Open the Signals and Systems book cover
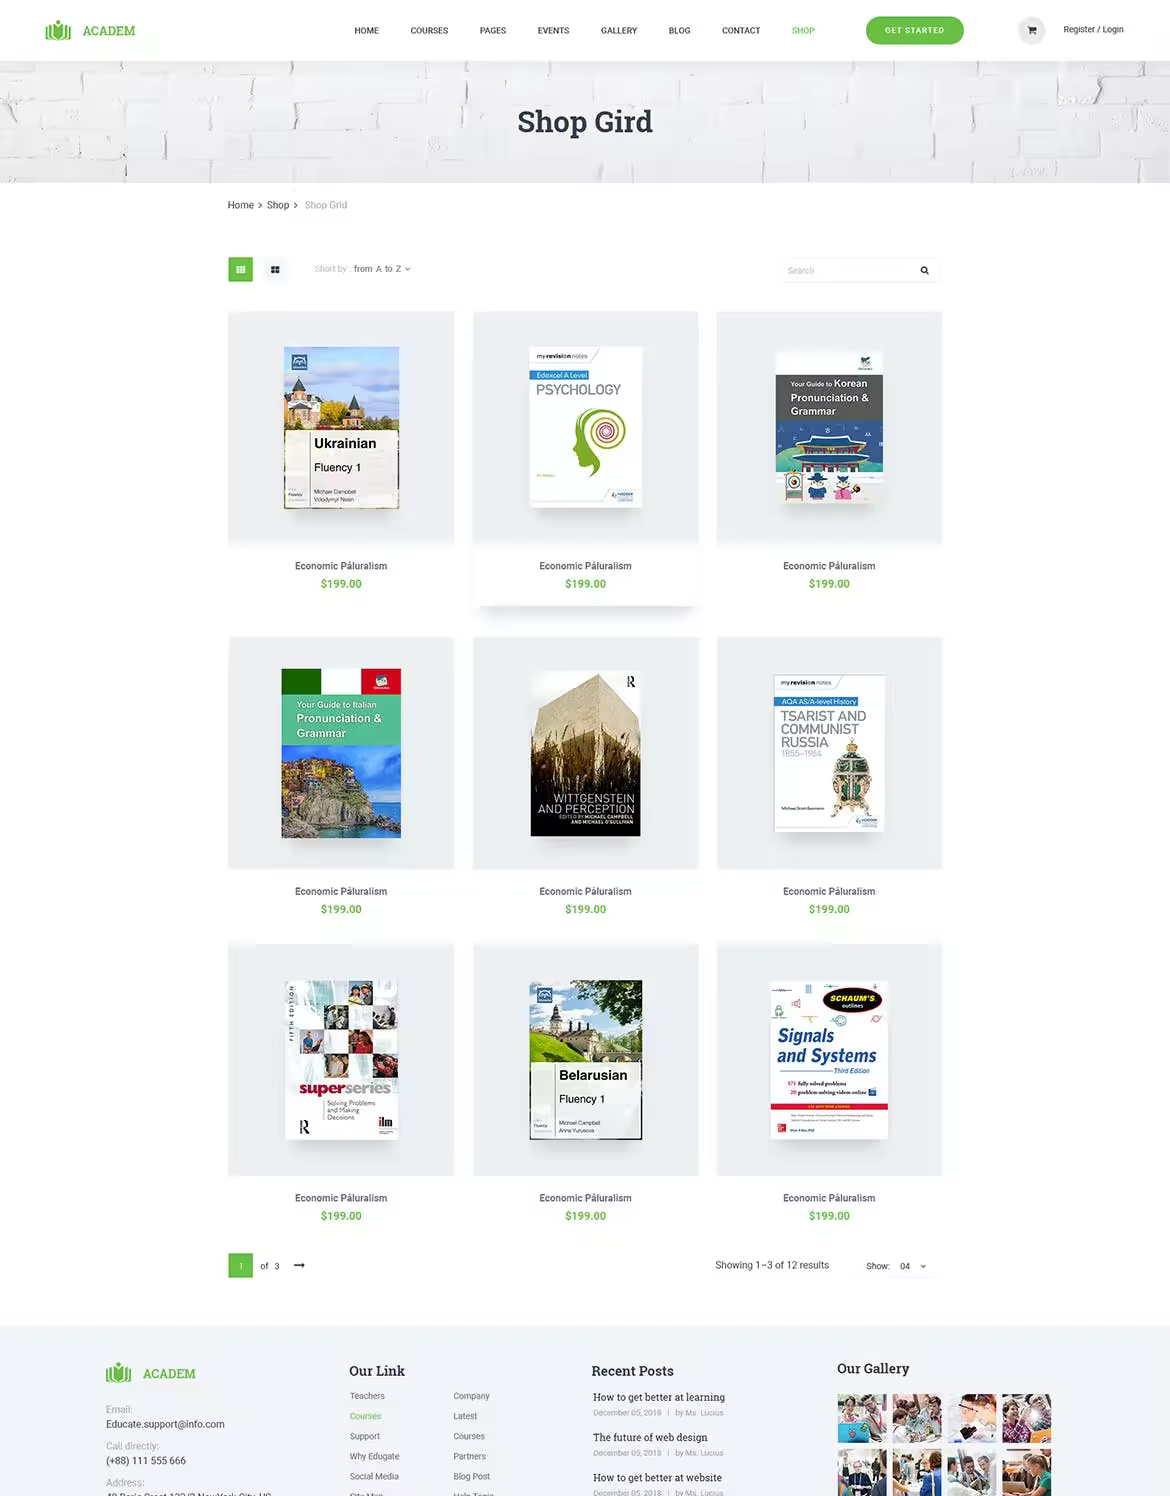This screenshot has width=1170, height=1496. tap(829, 1059)
